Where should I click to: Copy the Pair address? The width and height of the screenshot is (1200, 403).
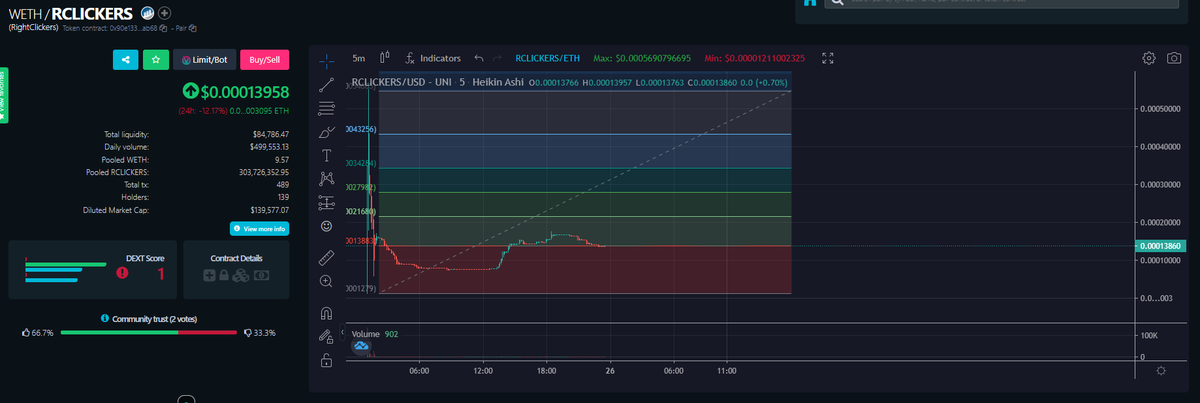pyautogui.click(x=193, y=28)
